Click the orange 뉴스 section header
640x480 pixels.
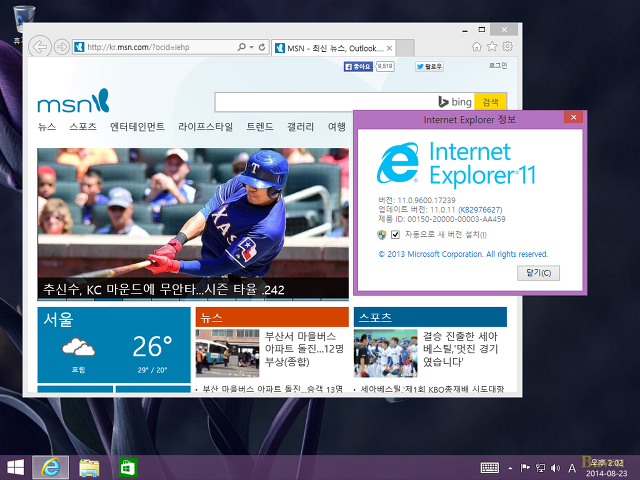[x=272, y=317]
